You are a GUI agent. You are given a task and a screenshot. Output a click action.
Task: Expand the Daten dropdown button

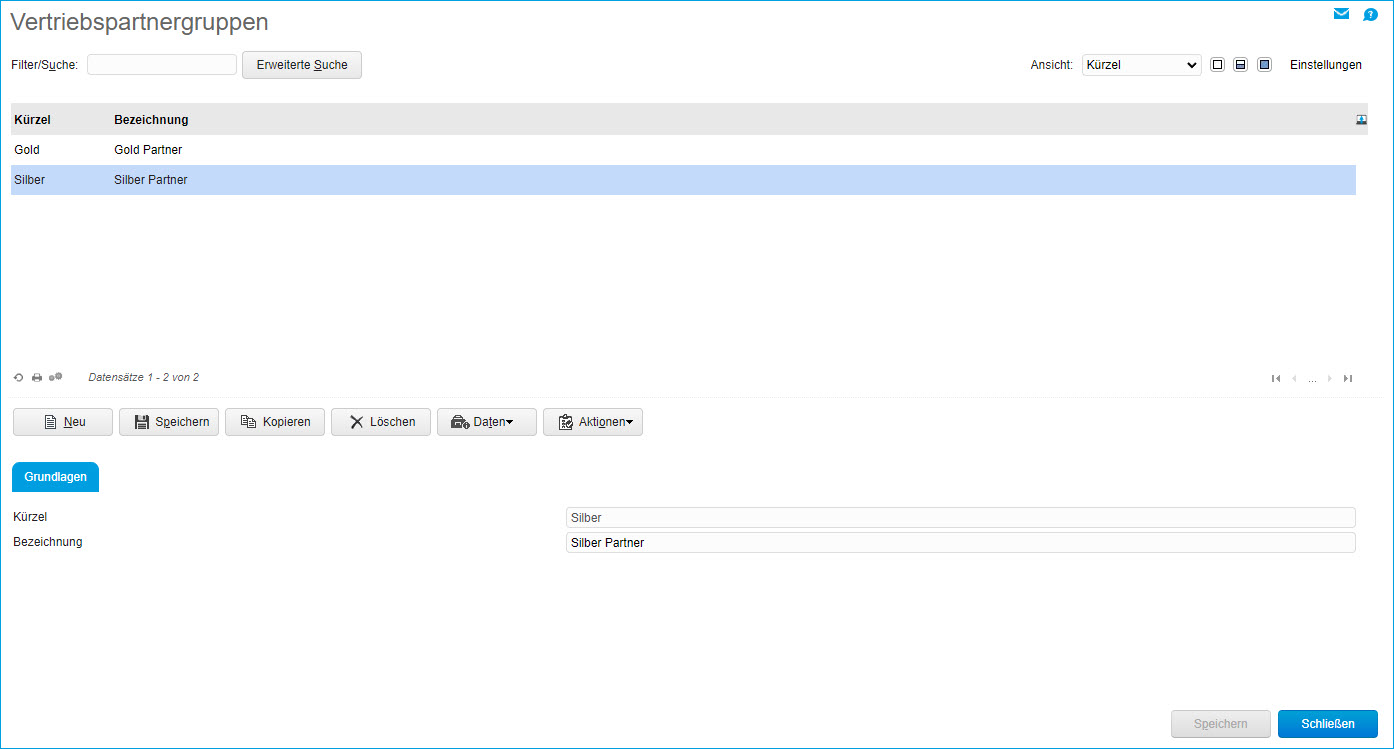point(487,422)
